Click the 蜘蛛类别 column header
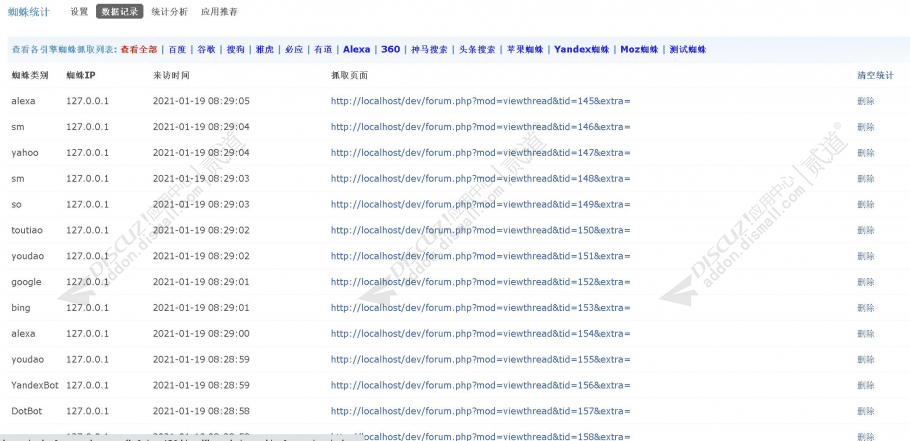910x441 pixels. (30, 75)
